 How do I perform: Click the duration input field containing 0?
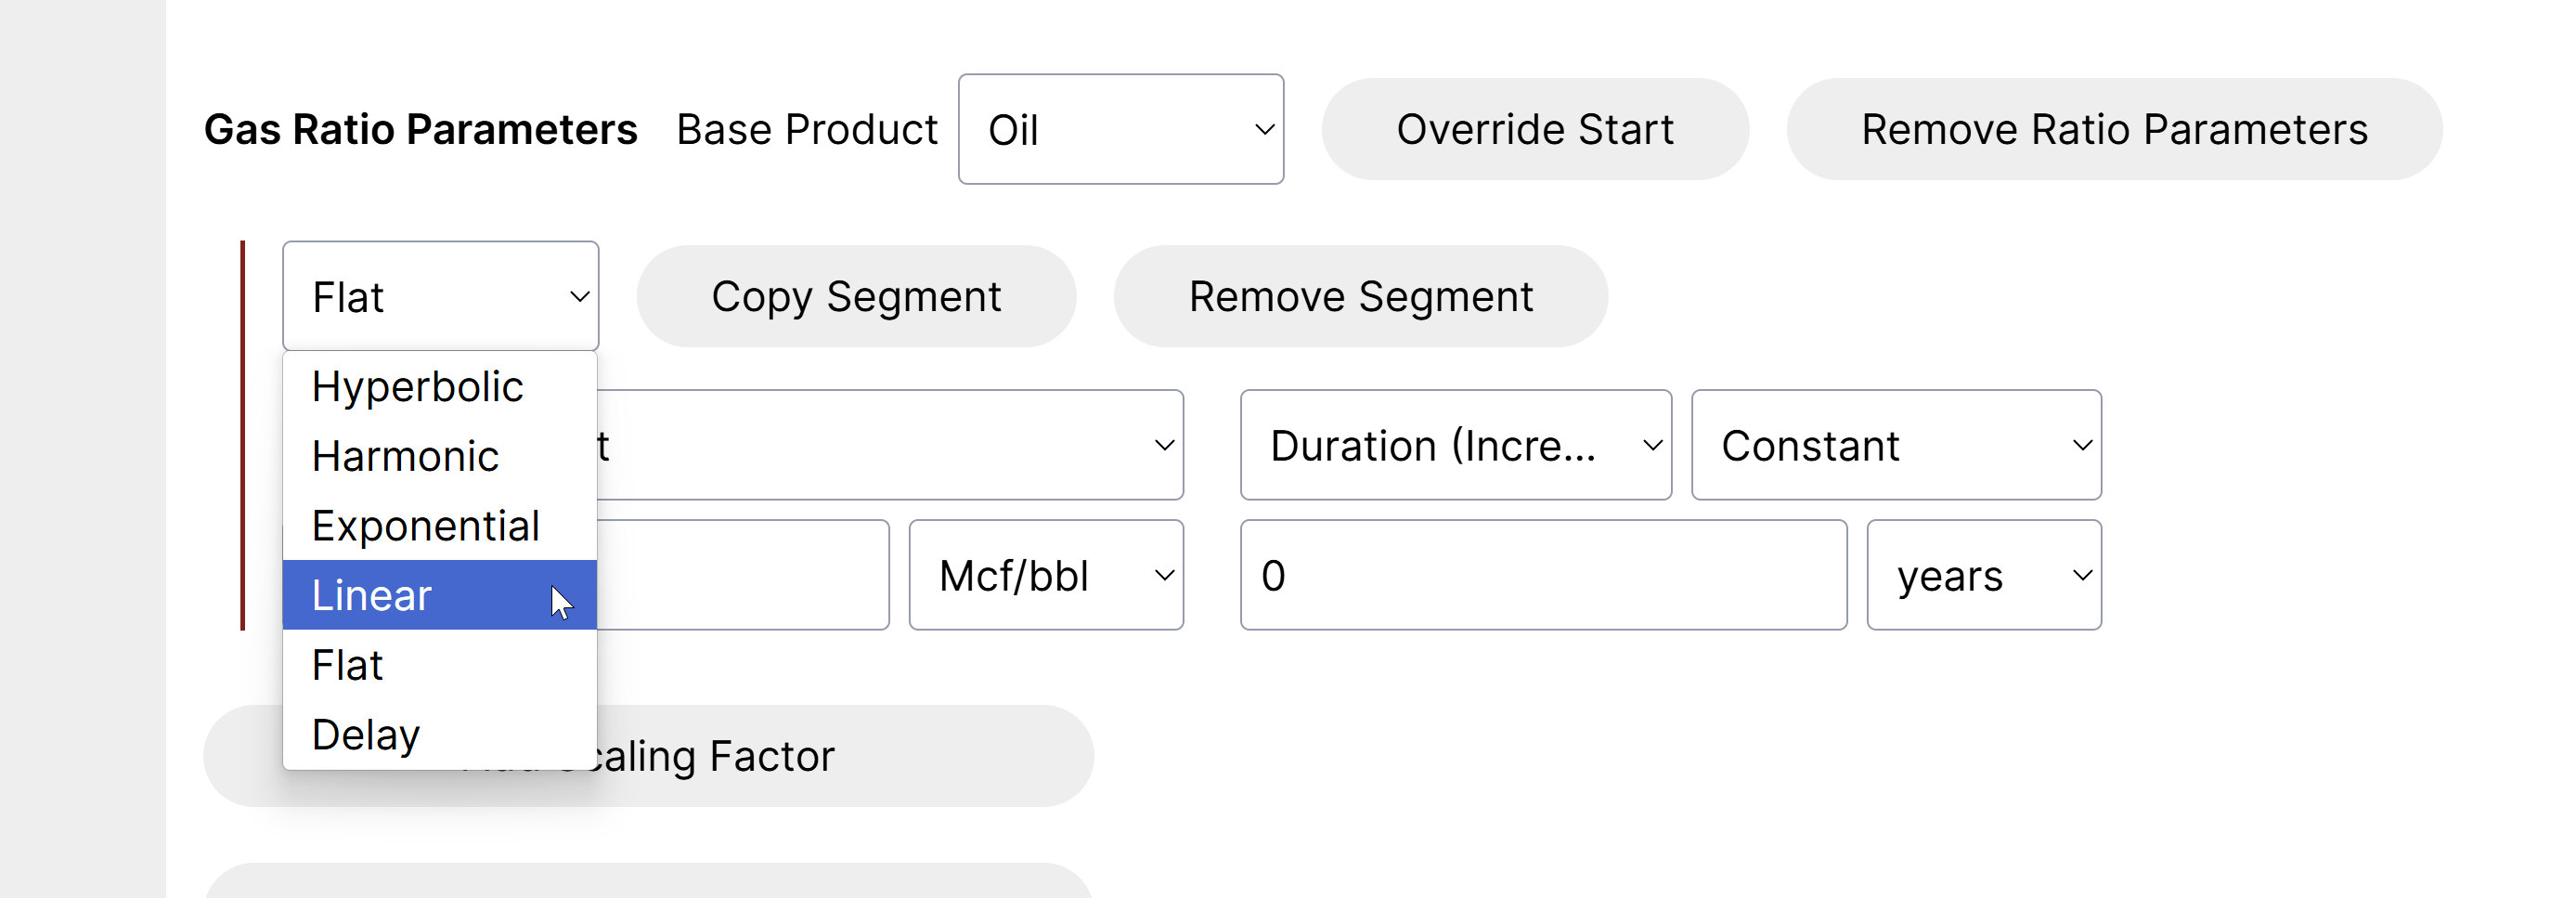coord(1542,576)
